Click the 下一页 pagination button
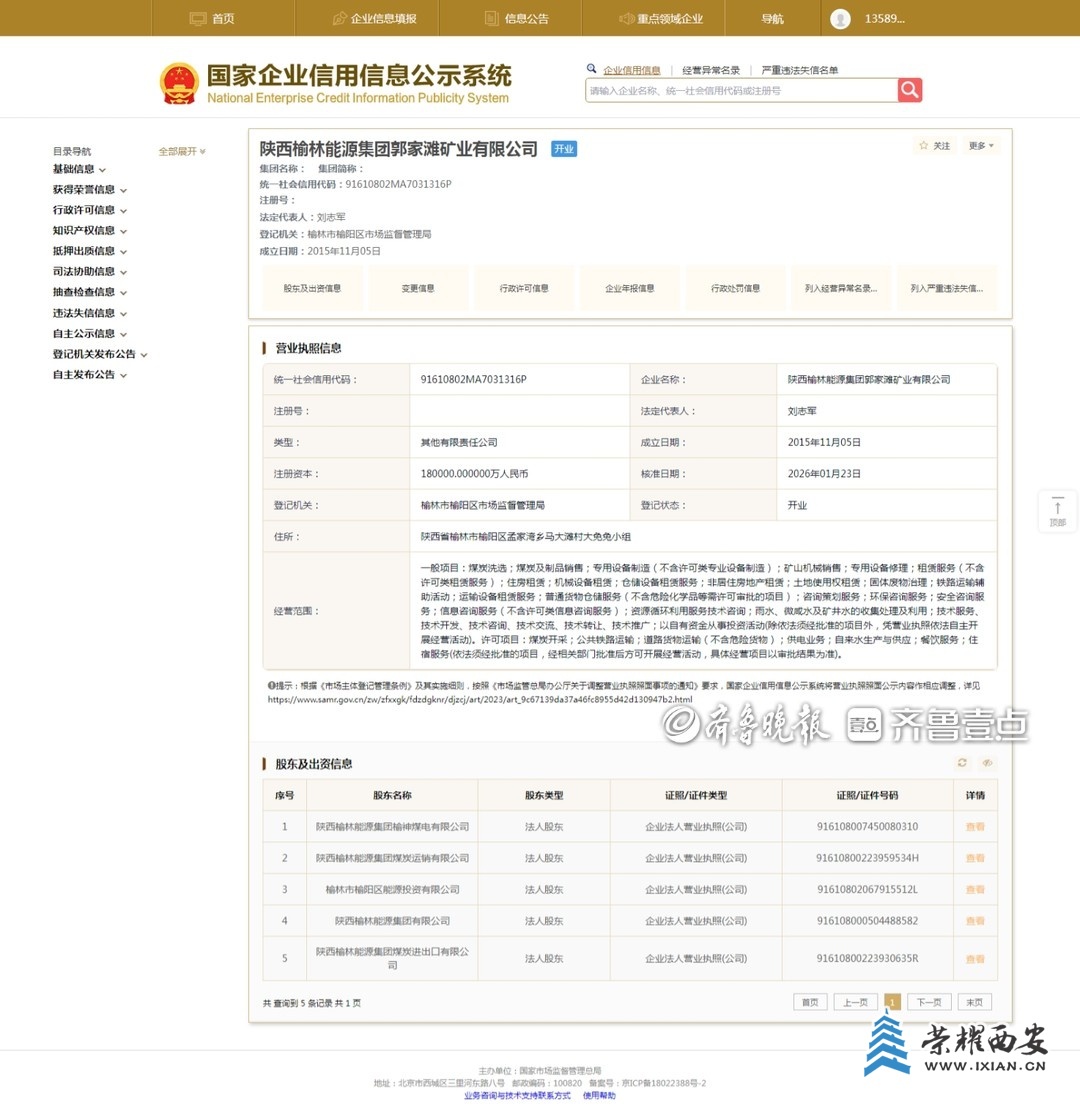 click(x=929, y=1002)
